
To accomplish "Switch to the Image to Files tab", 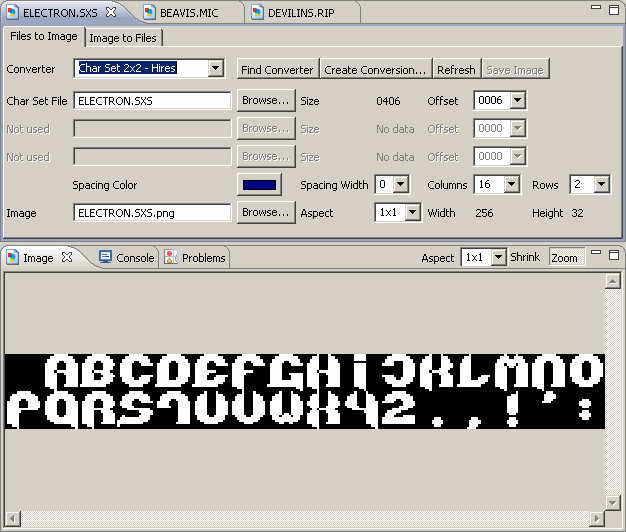I will click(x=124, y=38).
